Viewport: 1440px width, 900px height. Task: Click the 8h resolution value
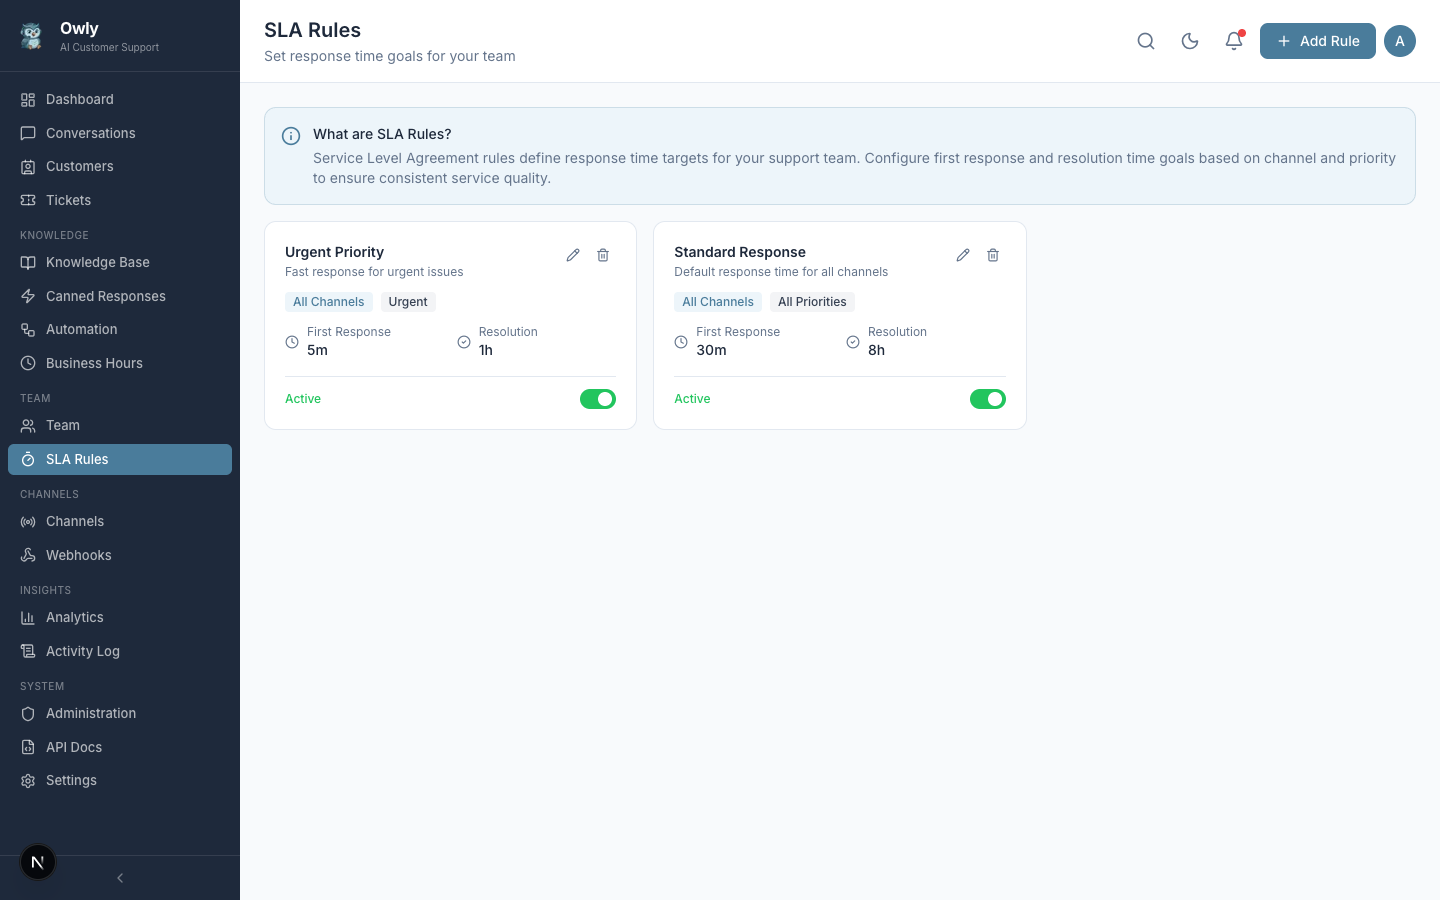tap(876, 350)
